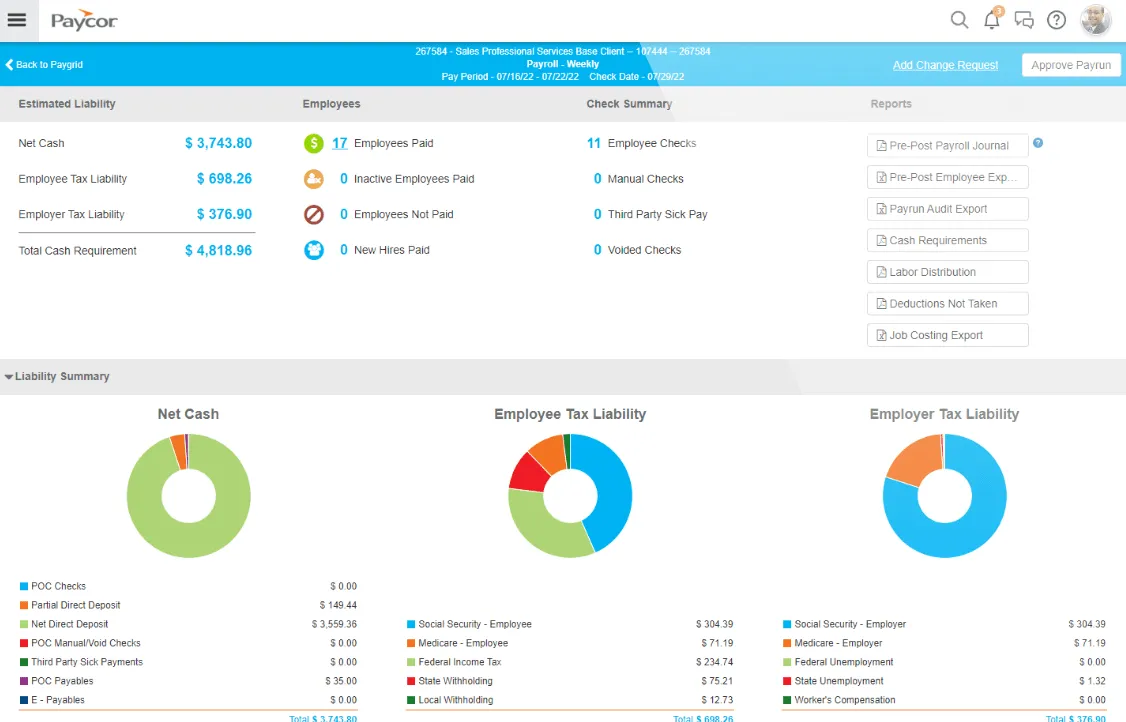1126x722 pixels.
Task: Click Third Party Sick Payments legend label
Action: (x=87, y=662)
